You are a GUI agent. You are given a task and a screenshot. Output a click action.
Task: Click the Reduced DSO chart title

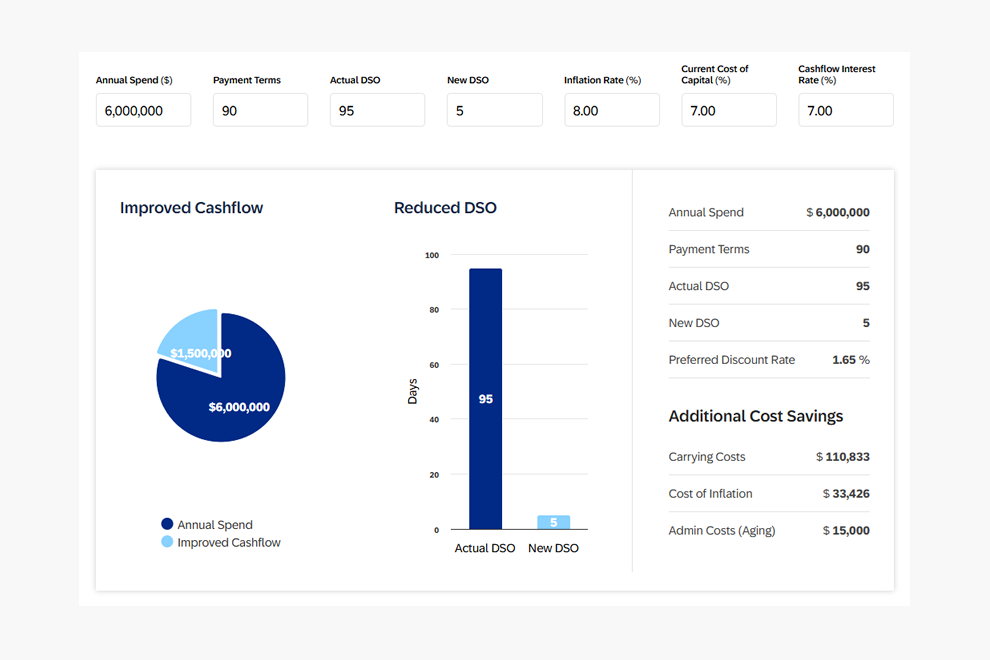[x=445, y=207]
